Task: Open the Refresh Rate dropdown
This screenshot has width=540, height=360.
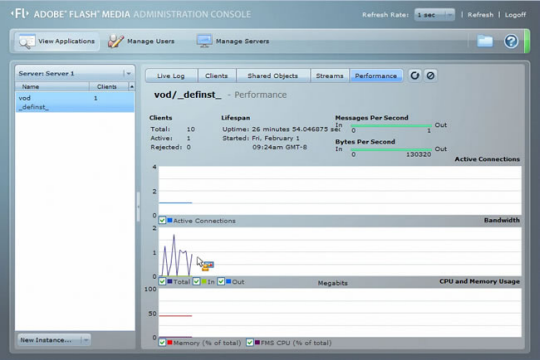Action: pos(434,15)
